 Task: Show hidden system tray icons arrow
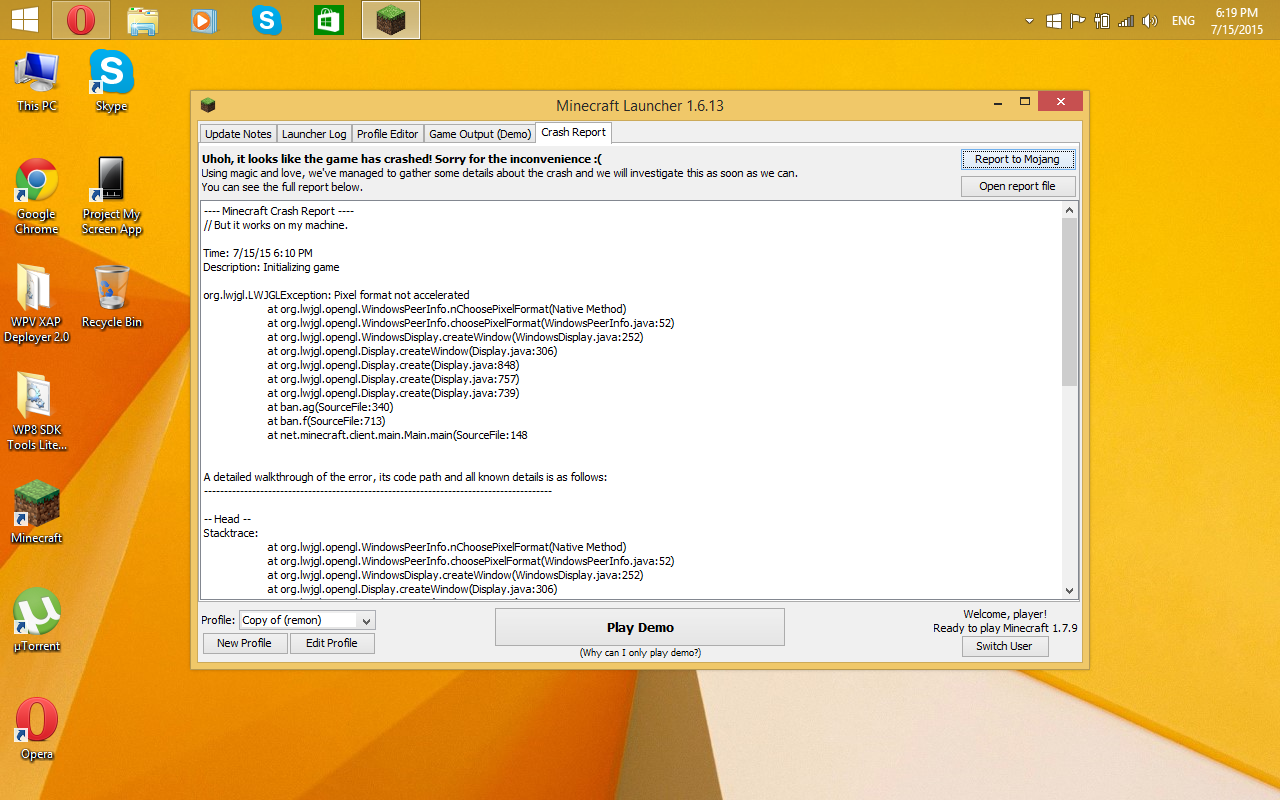[1030, 21]
